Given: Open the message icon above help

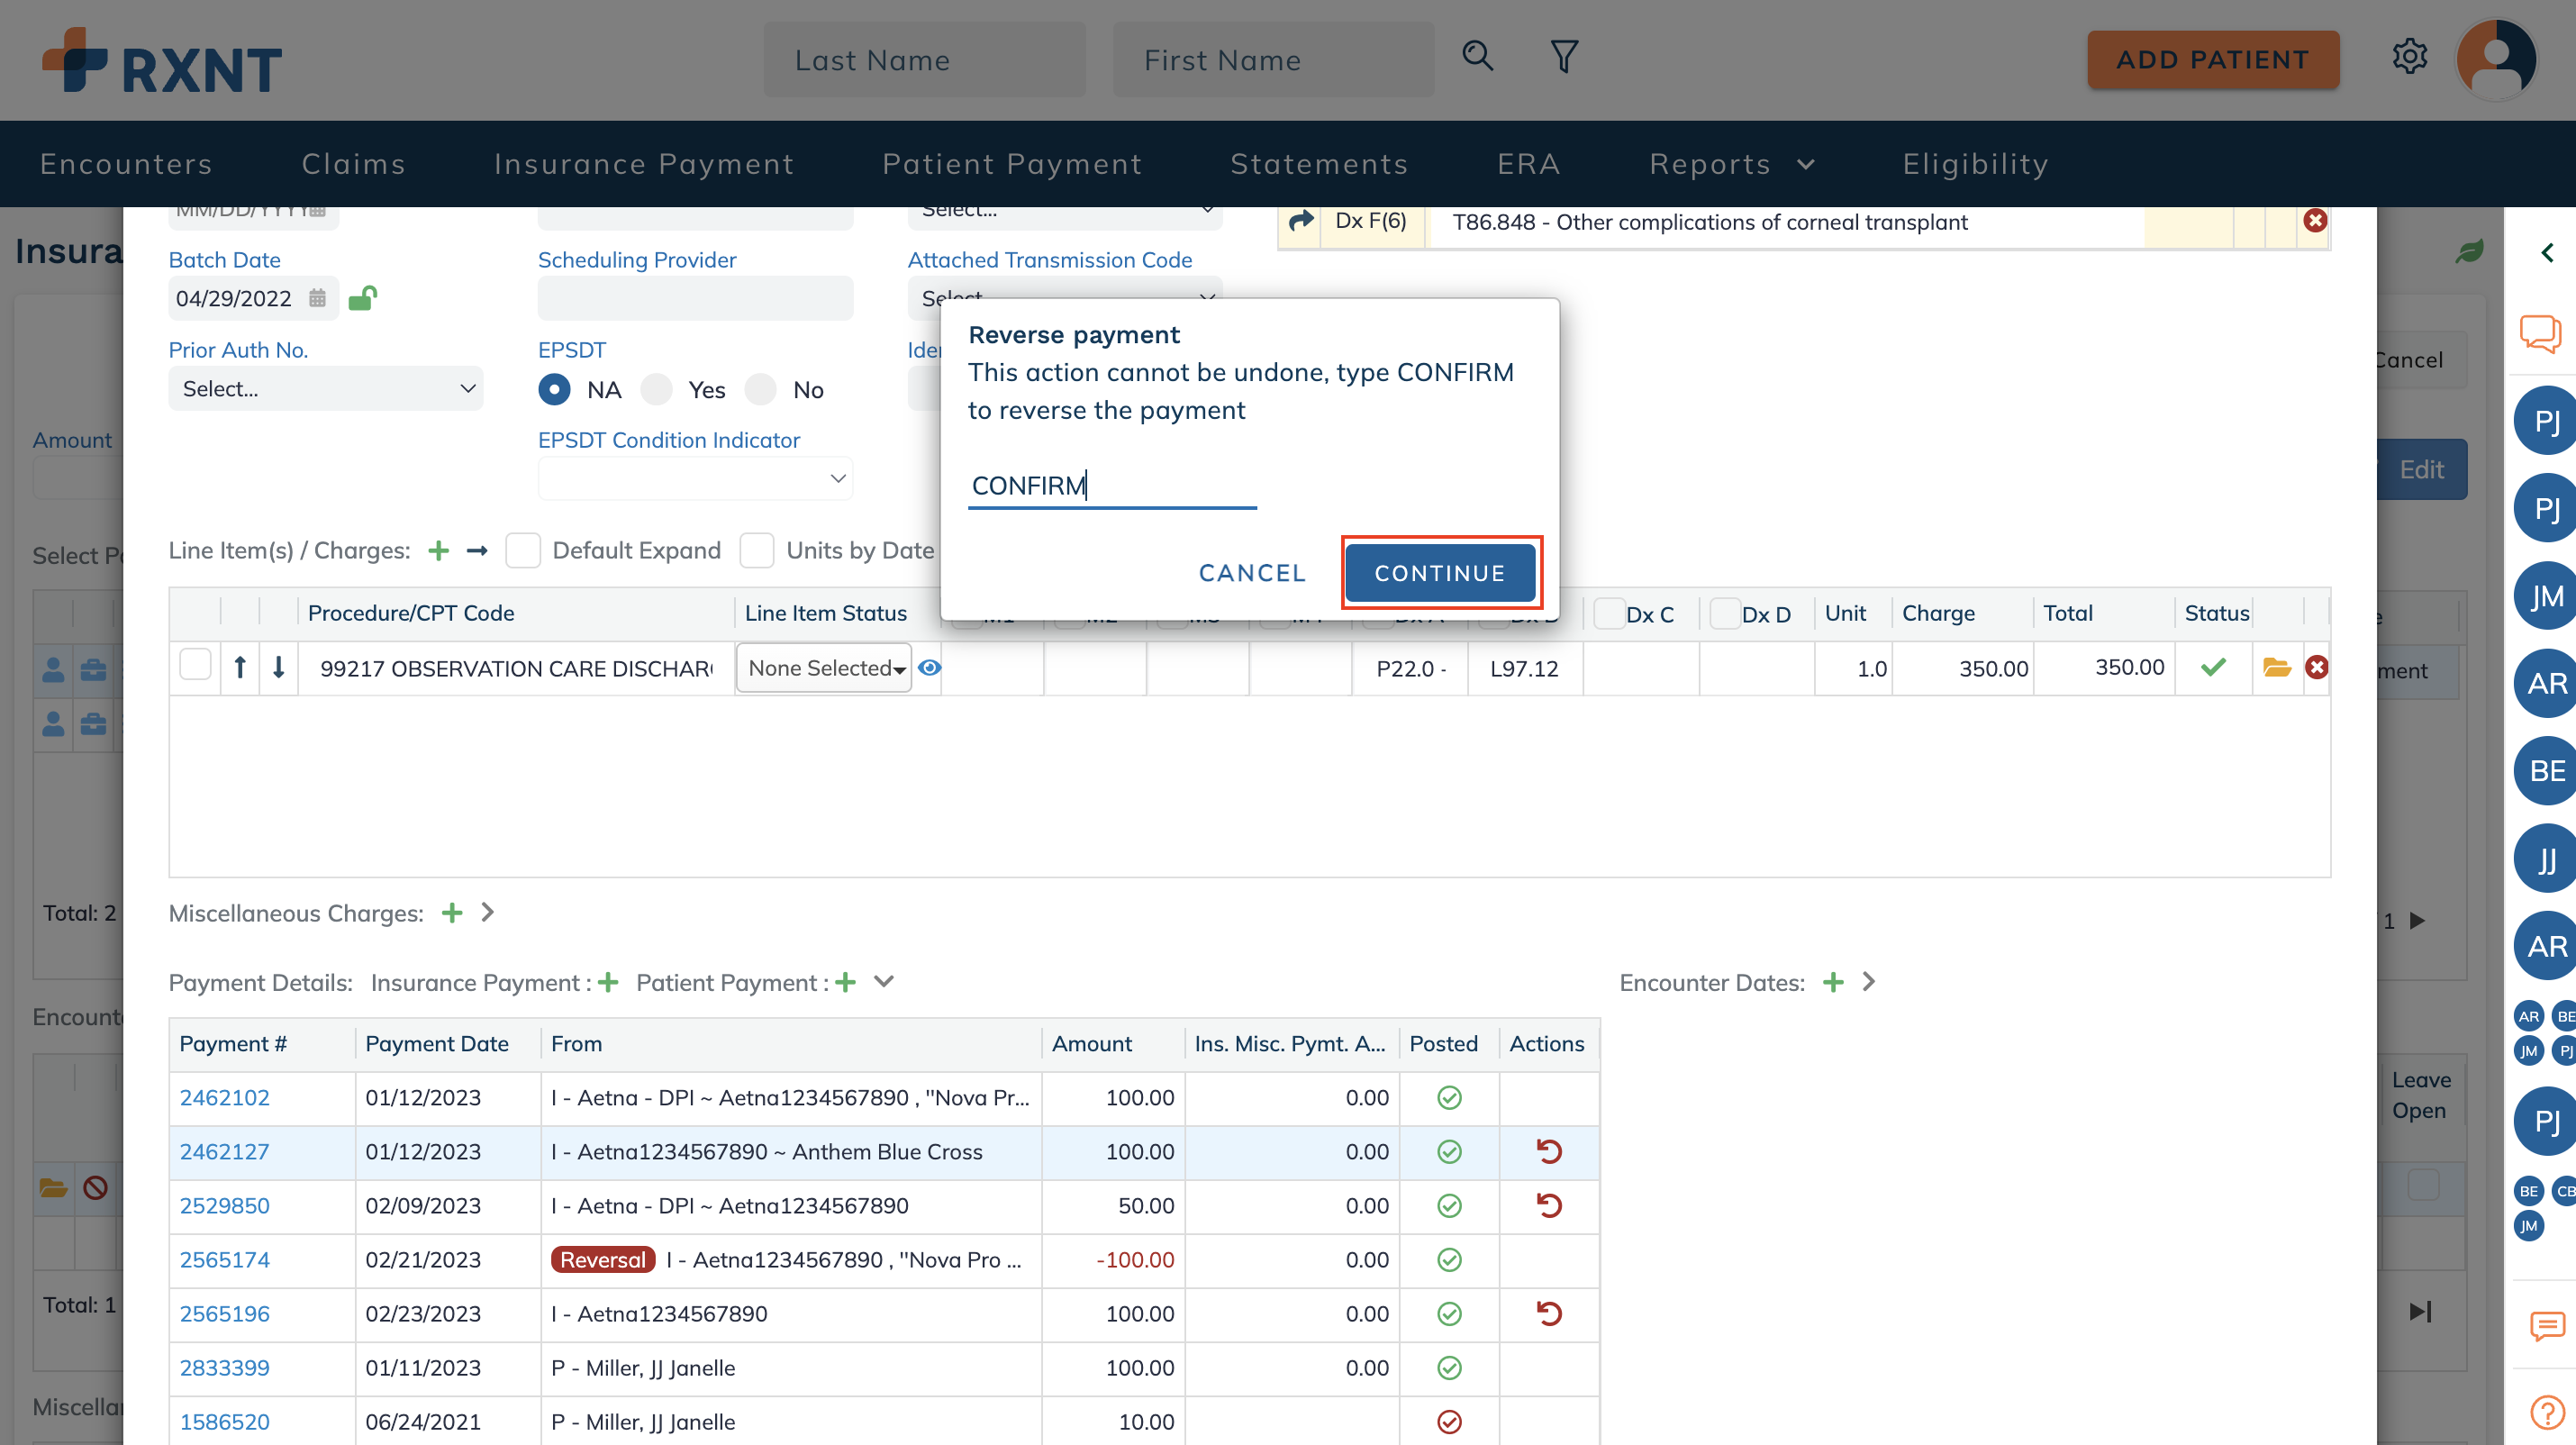Looking at the screenshot, I should [2546, 1326].
